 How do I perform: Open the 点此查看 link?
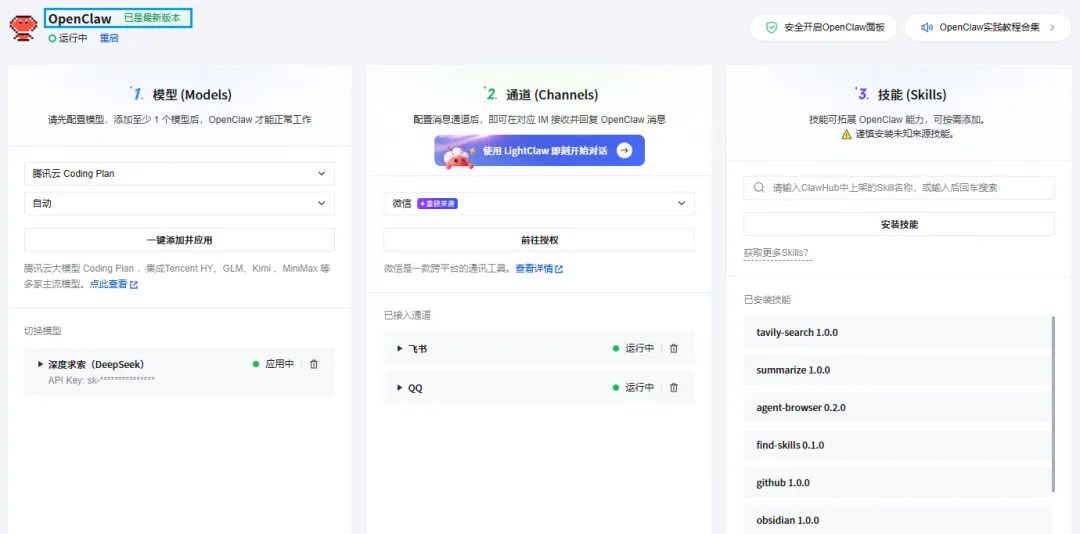pos(108,285)
